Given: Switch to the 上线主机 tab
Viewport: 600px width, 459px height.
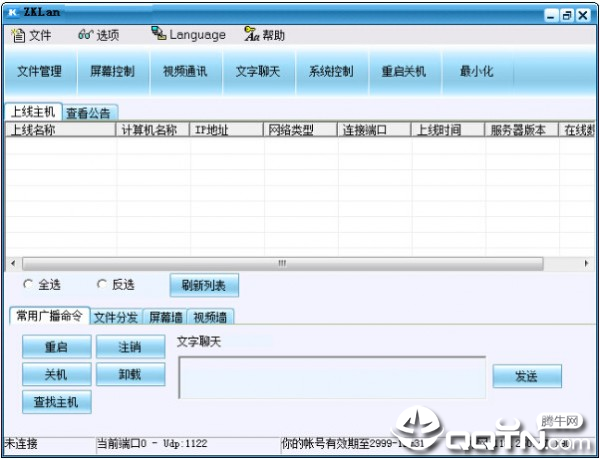Looking at the screenshot, I should tap(33, 112).
